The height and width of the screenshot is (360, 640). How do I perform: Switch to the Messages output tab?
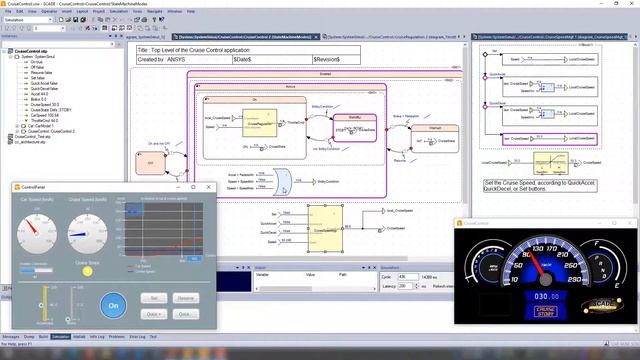pyautogui.click(x=11, y=337)
